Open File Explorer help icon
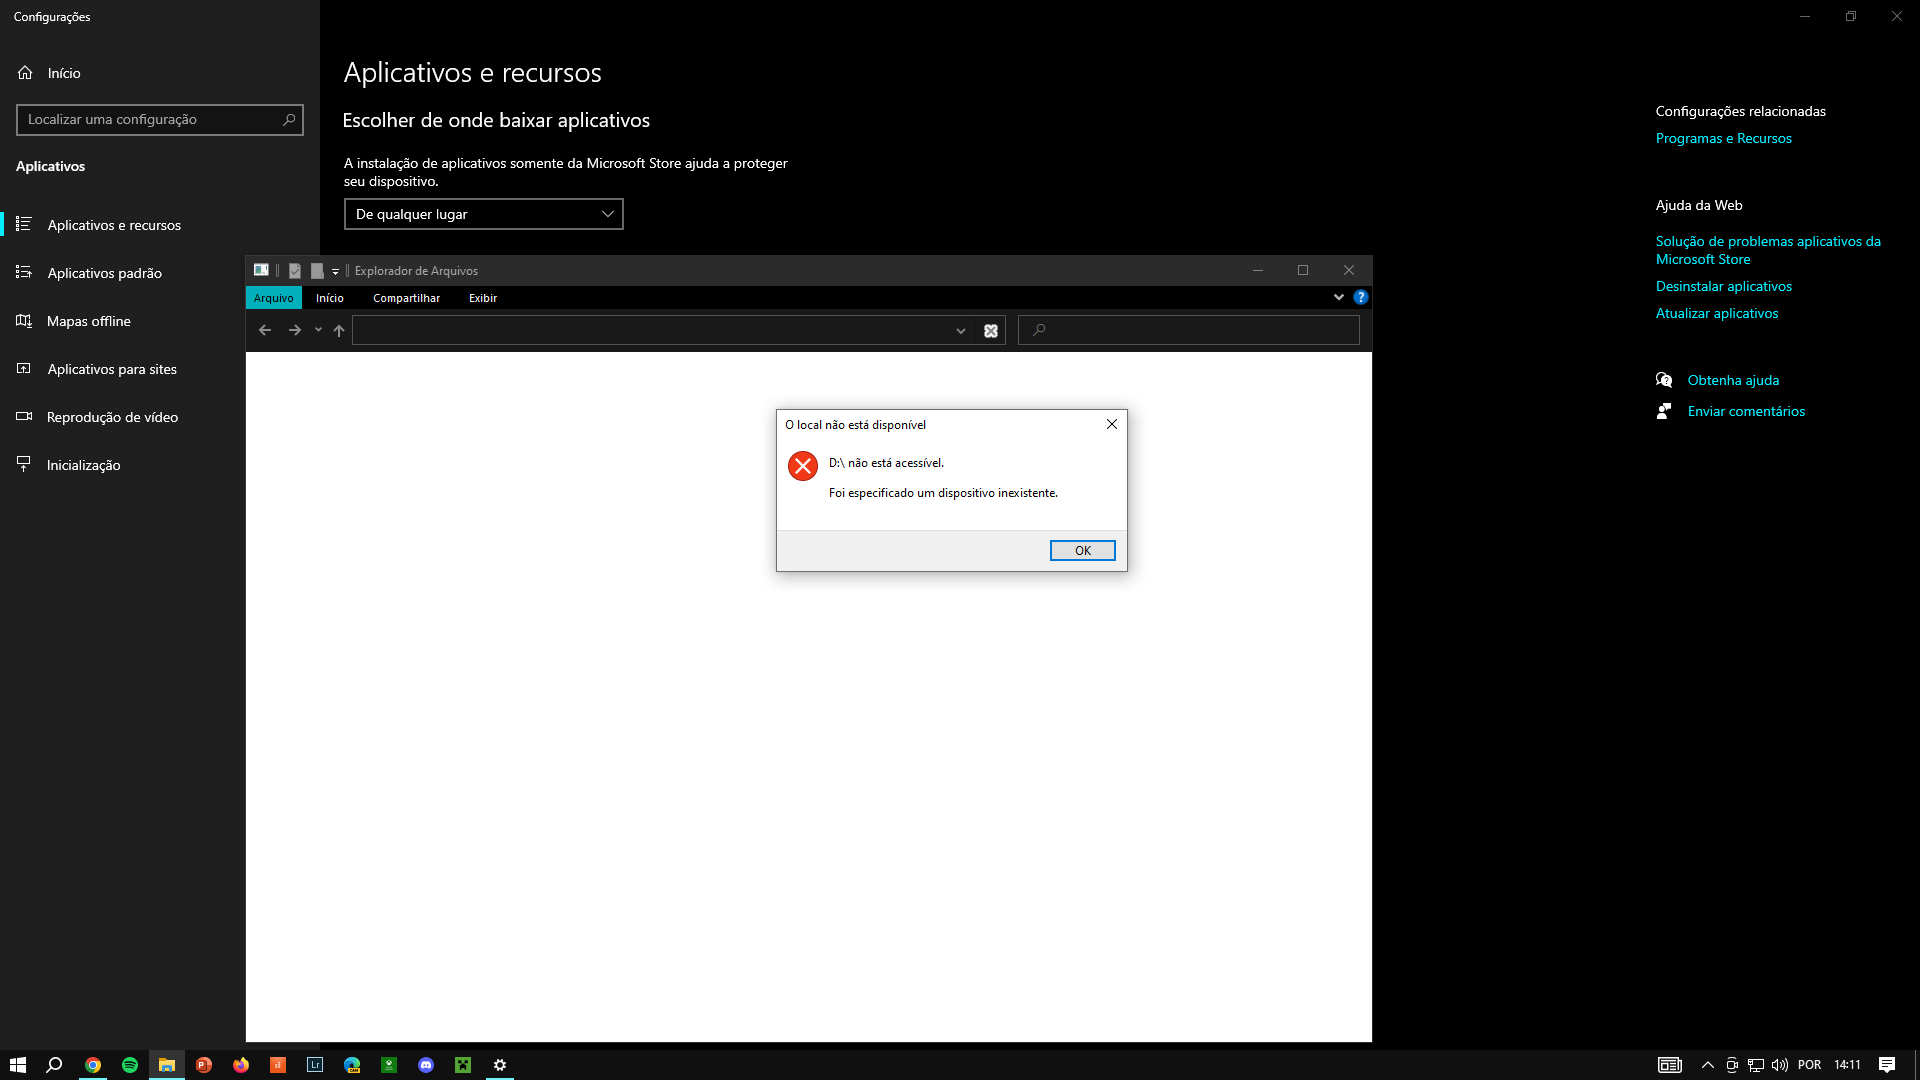The image size is (1920, 1080). tap(1360, 297)
